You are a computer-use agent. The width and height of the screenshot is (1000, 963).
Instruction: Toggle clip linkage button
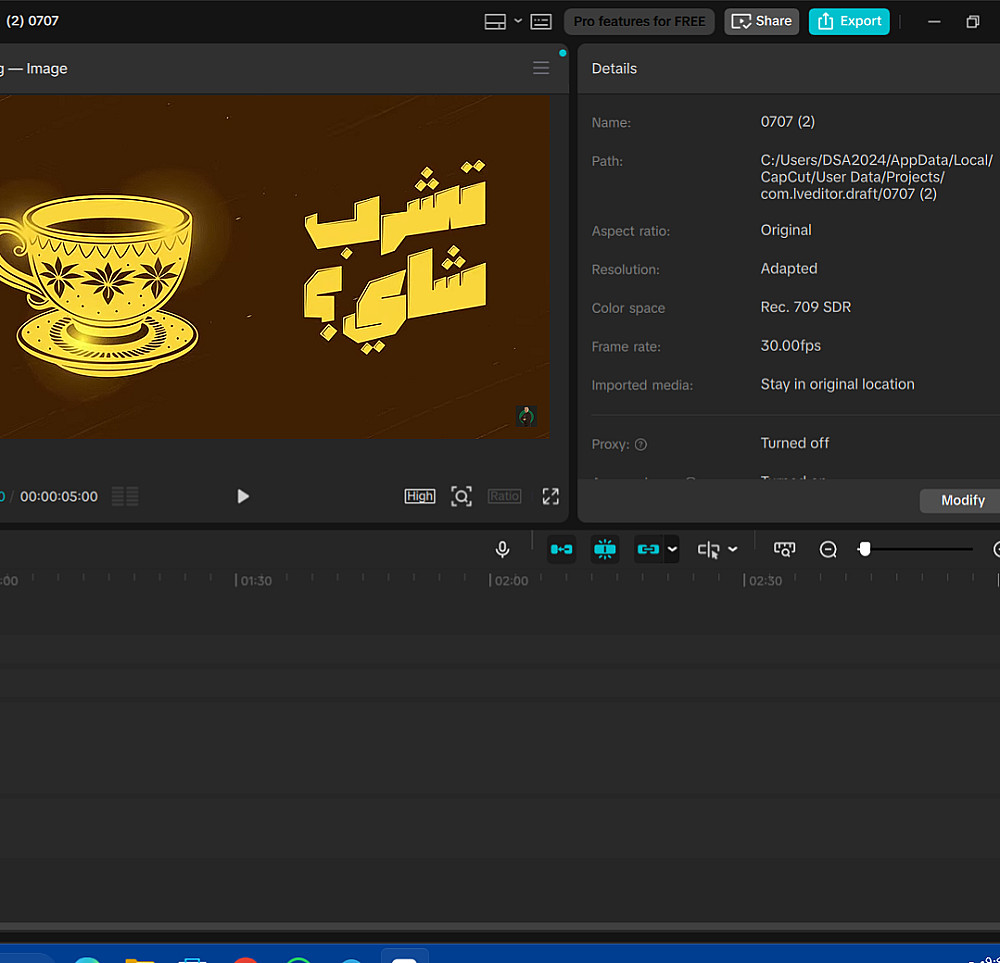tap(648, 549)
